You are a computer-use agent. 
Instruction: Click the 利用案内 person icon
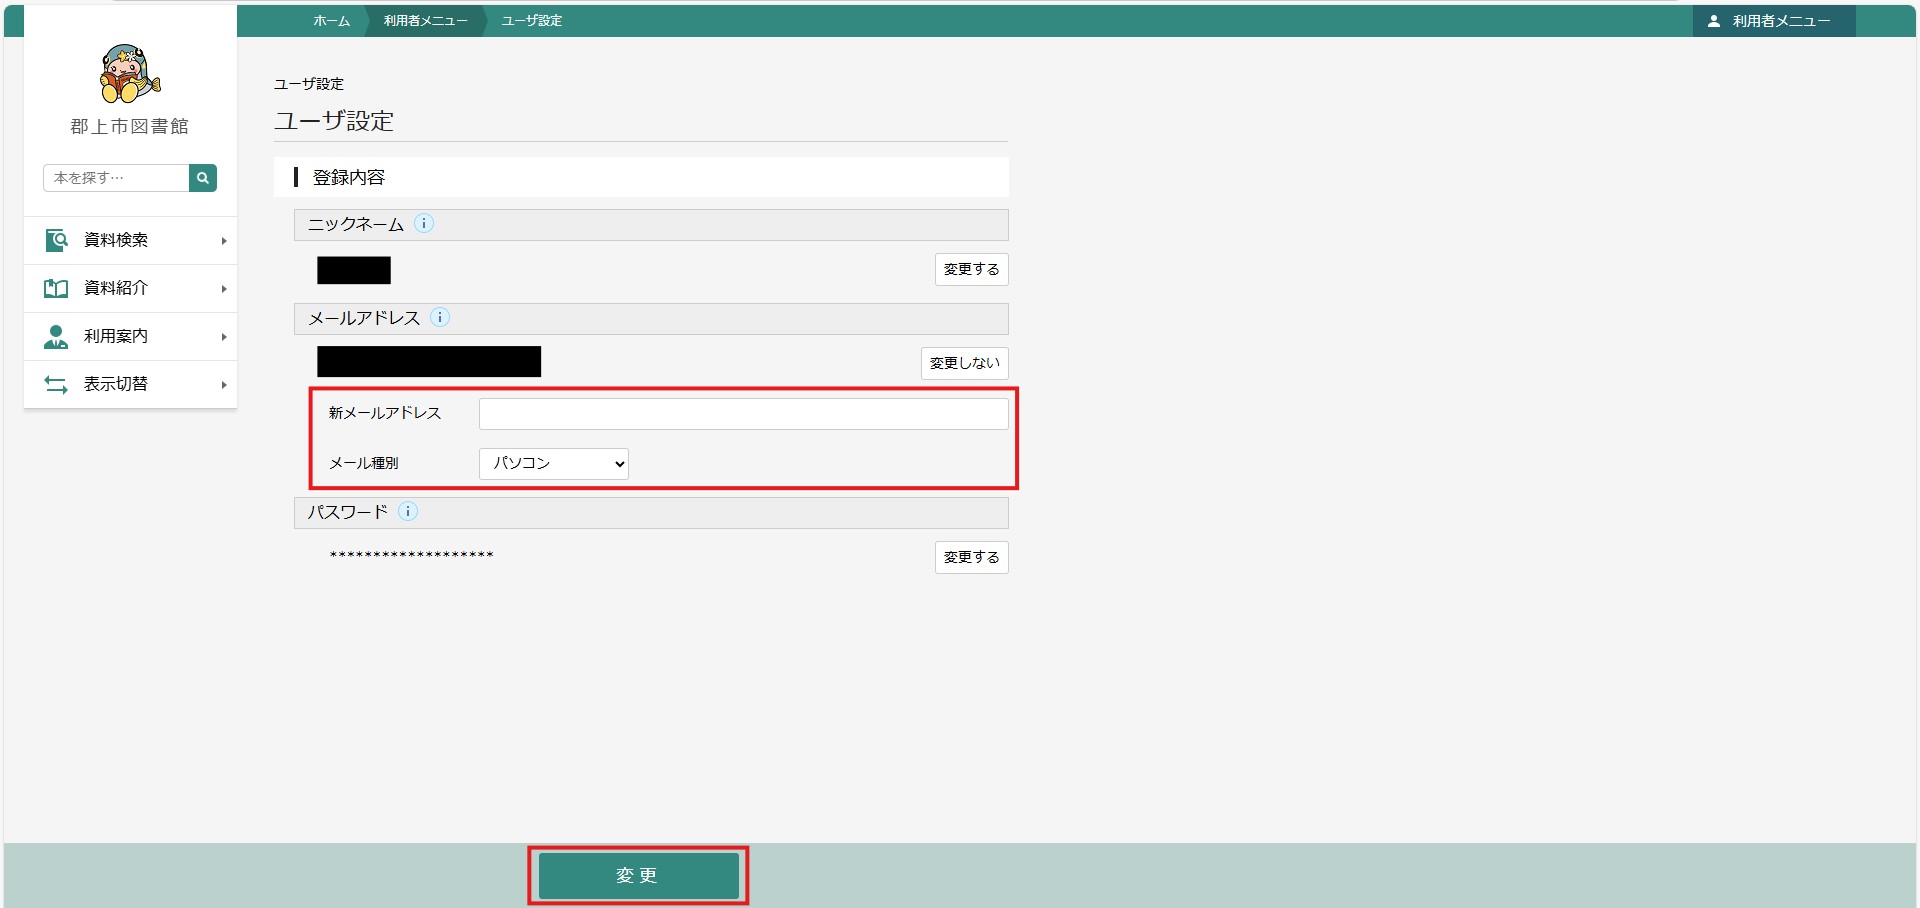point(56,336)
